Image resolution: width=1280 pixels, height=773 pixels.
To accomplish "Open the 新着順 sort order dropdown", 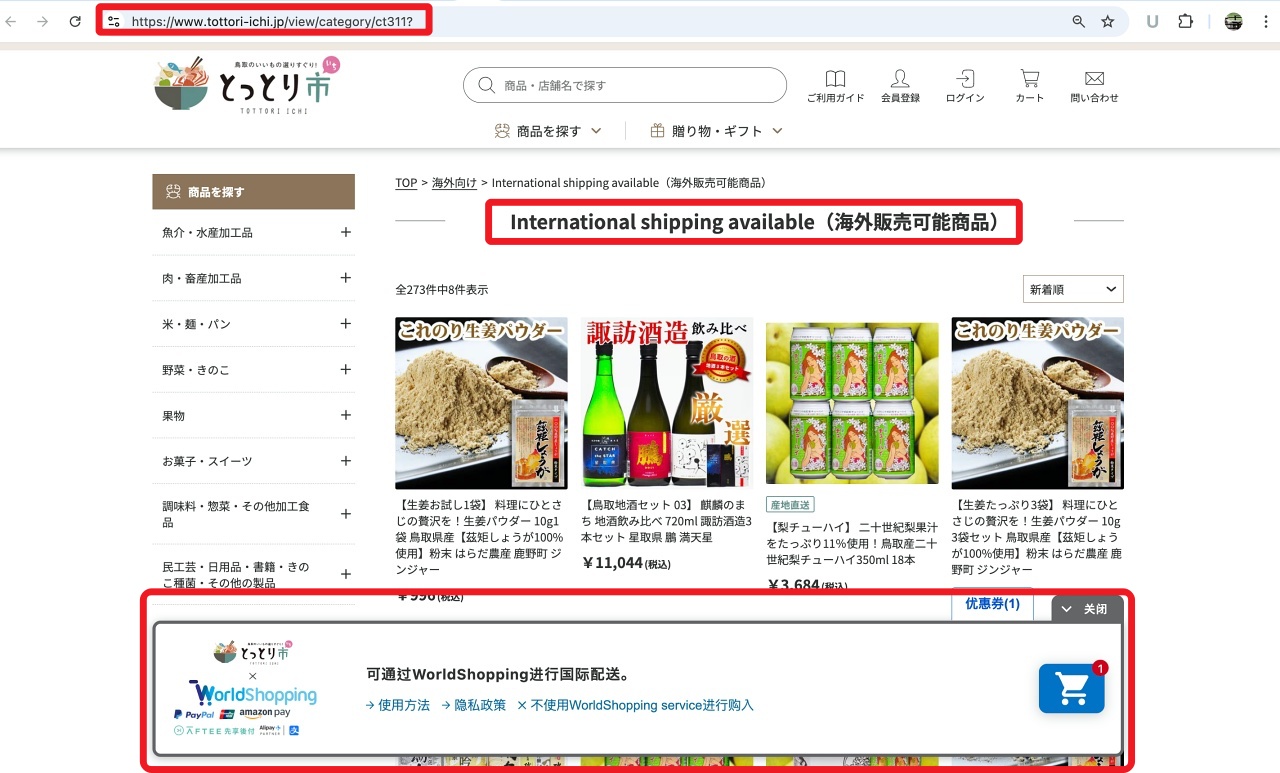I will click(1072, 288).
